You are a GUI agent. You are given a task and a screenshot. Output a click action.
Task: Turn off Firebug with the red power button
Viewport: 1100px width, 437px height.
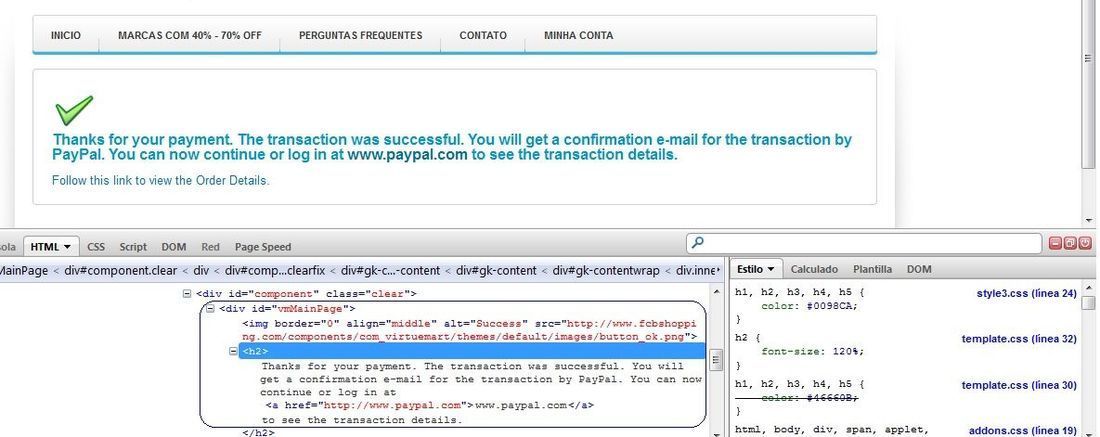[1085, 243]
